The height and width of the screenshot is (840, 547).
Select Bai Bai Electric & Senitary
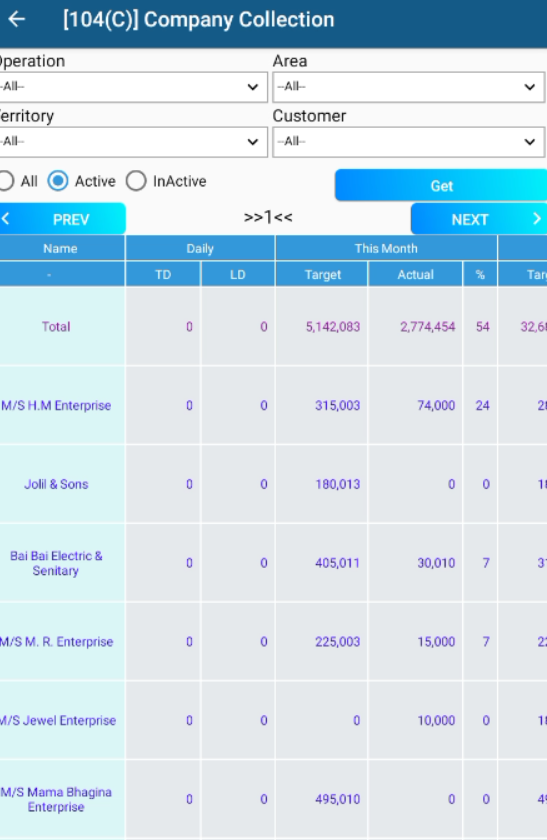[56, 563]
